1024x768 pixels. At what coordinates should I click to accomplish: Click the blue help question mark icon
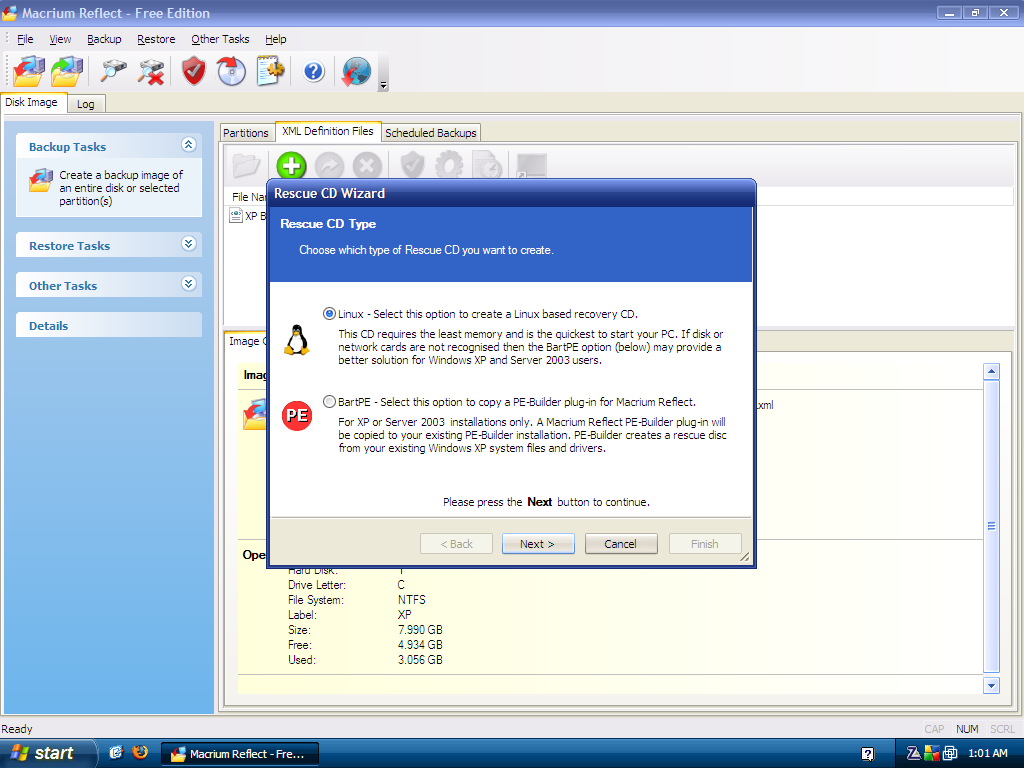pos(313,71)
